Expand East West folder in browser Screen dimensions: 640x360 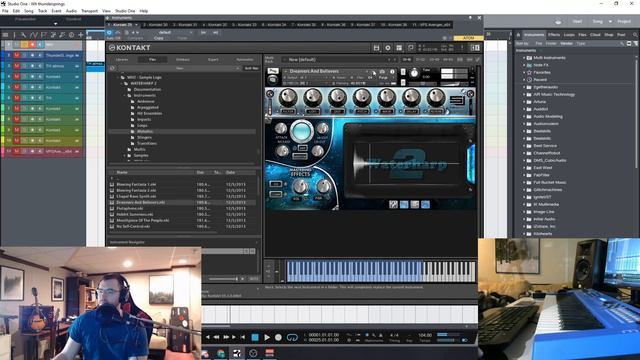click(x=524, y=168)
